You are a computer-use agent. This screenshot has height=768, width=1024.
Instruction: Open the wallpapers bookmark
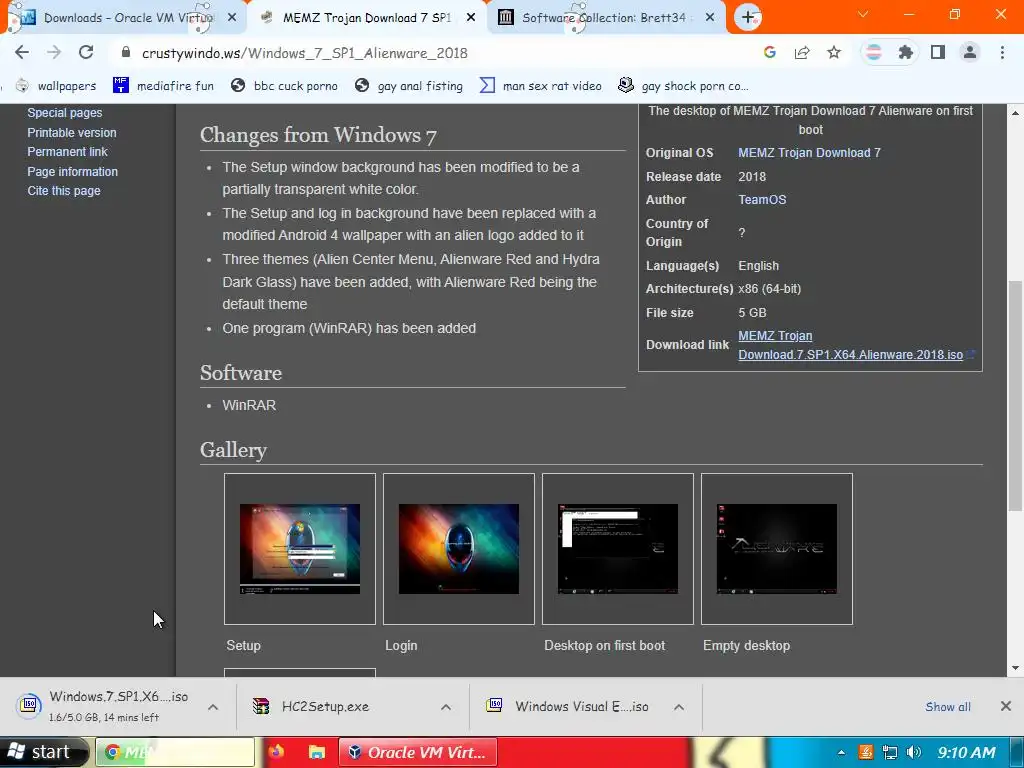(x=56, y=86)
